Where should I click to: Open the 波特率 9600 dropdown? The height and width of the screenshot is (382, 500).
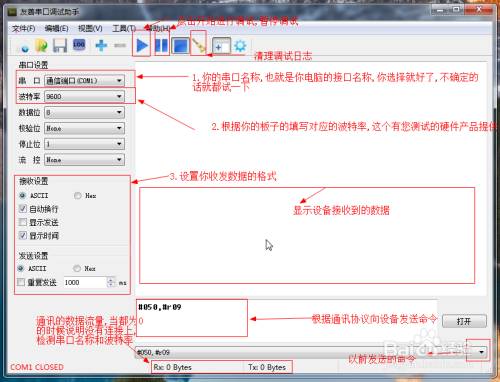pyautogui.click(x=84, y=96)
